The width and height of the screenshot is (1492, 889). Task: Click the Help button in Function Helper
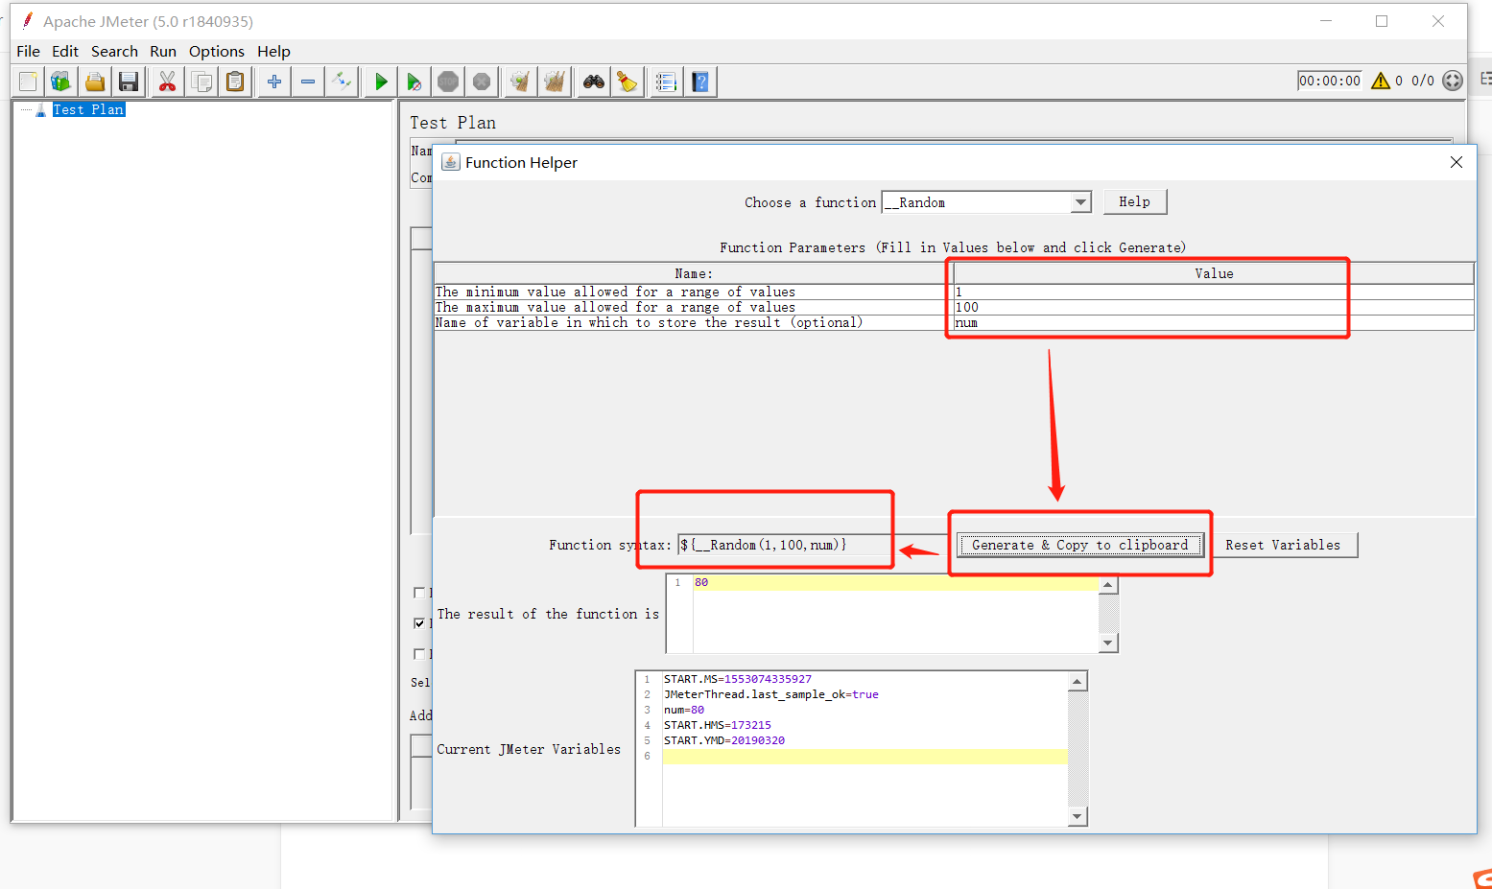pyautogui.click(x=1135, y=202)
